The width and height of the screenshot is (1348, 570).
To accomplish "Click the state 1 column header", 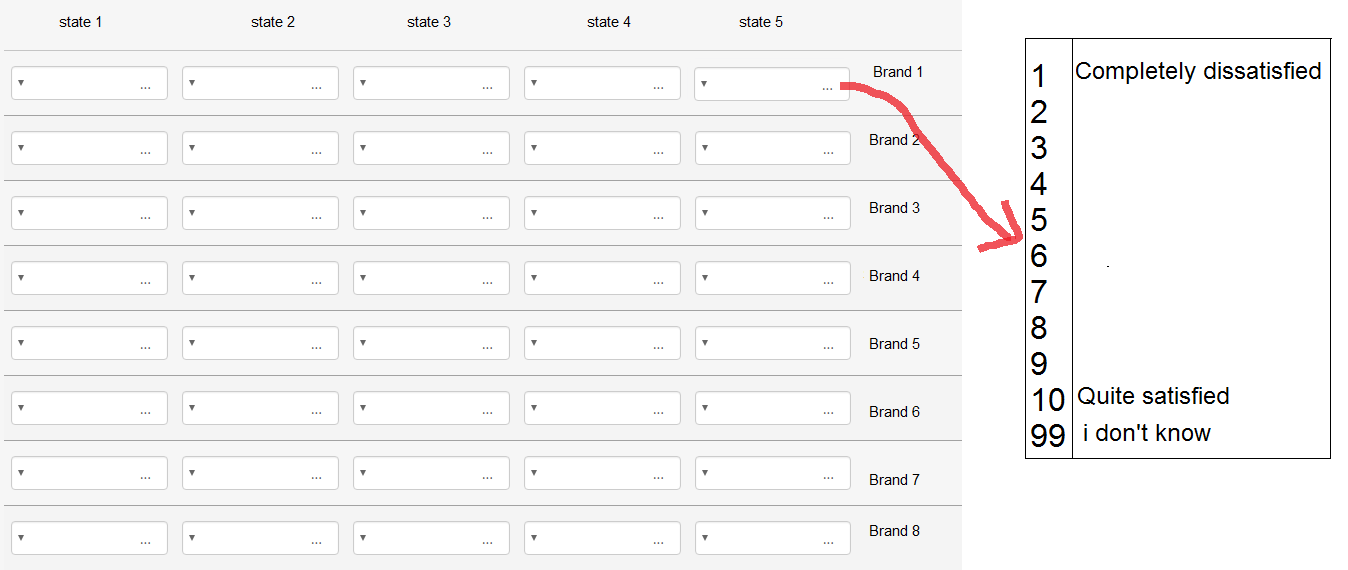I will [x=81, y=22].
